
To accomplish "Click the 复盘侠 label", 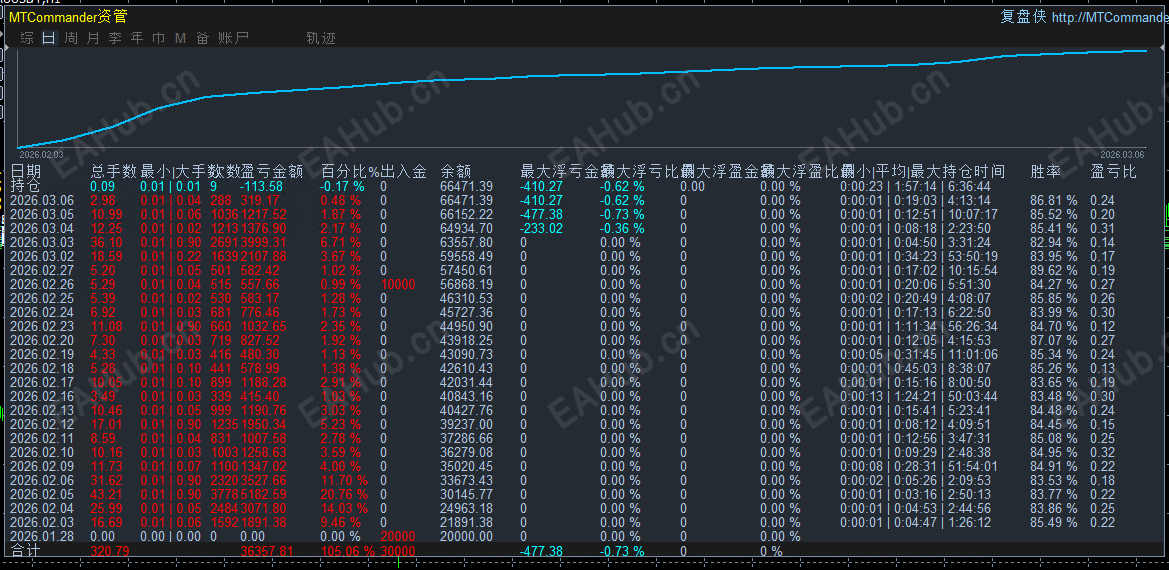I will pos(1023,16).
